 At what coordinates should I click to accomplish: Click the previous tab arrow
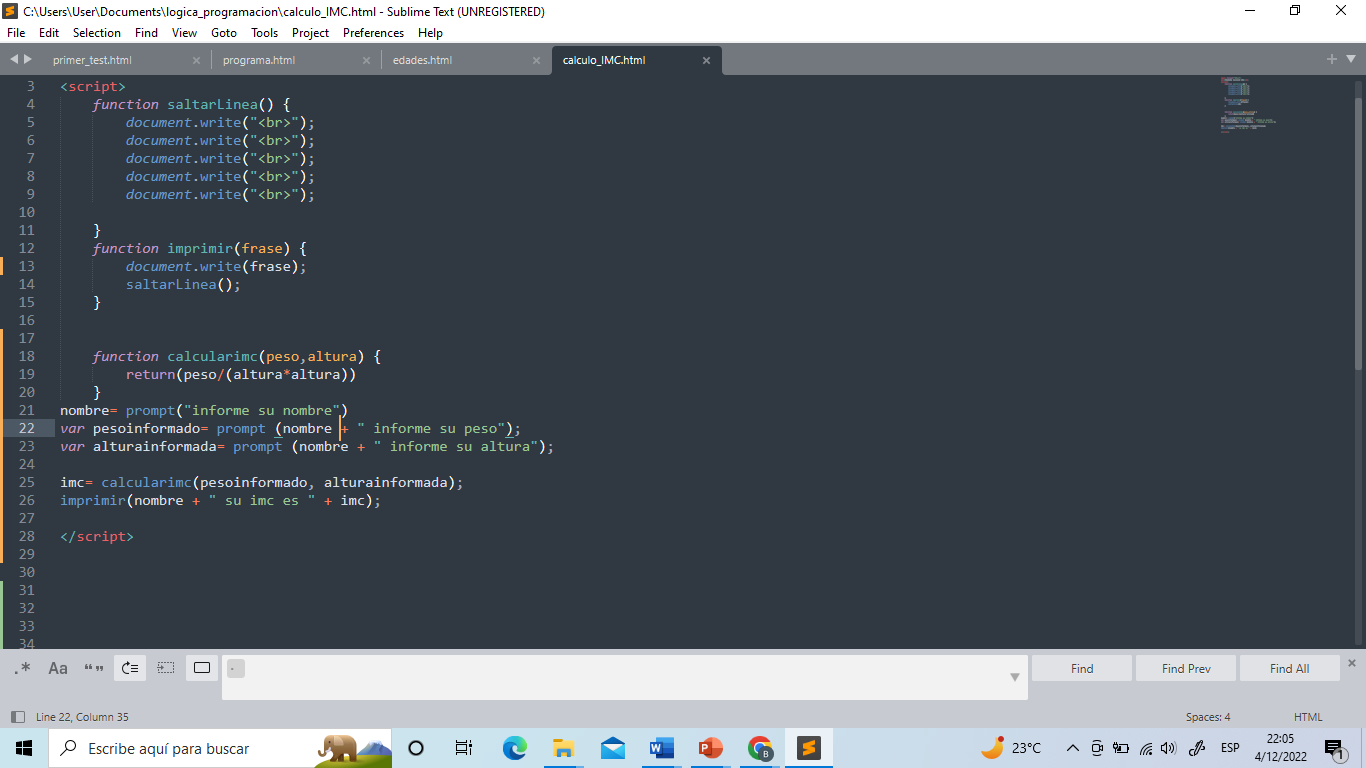pos(14,59)
